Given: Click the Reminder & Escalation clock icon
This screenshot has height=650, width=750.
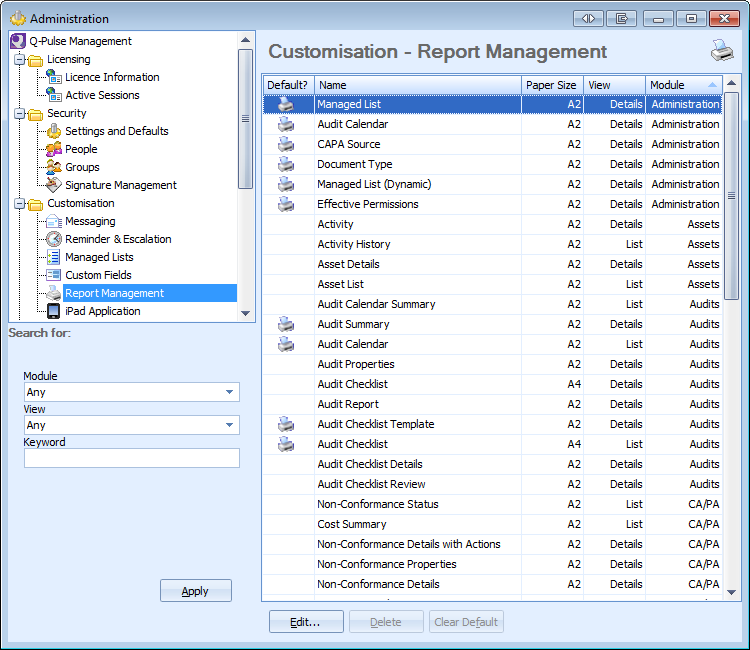Looking at the screenshot, I should click(54, 239).
